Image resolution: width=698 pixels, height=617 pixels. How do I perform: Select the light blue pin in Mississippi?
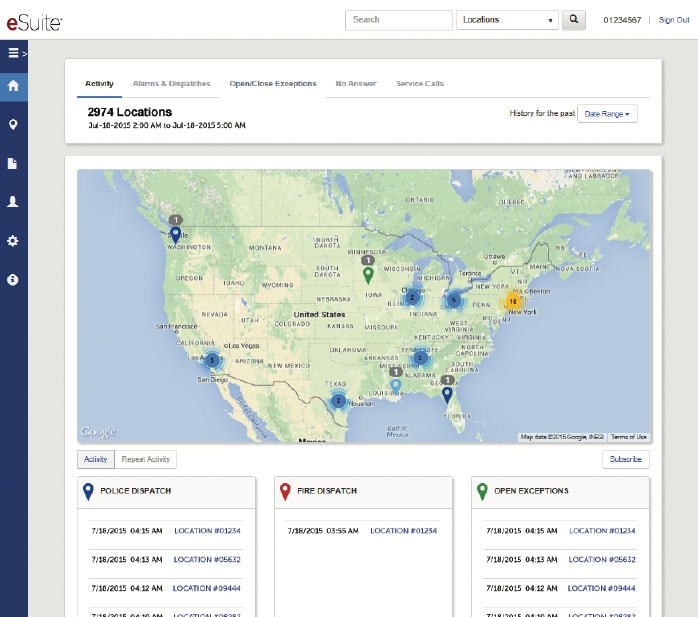coord(395,386)
